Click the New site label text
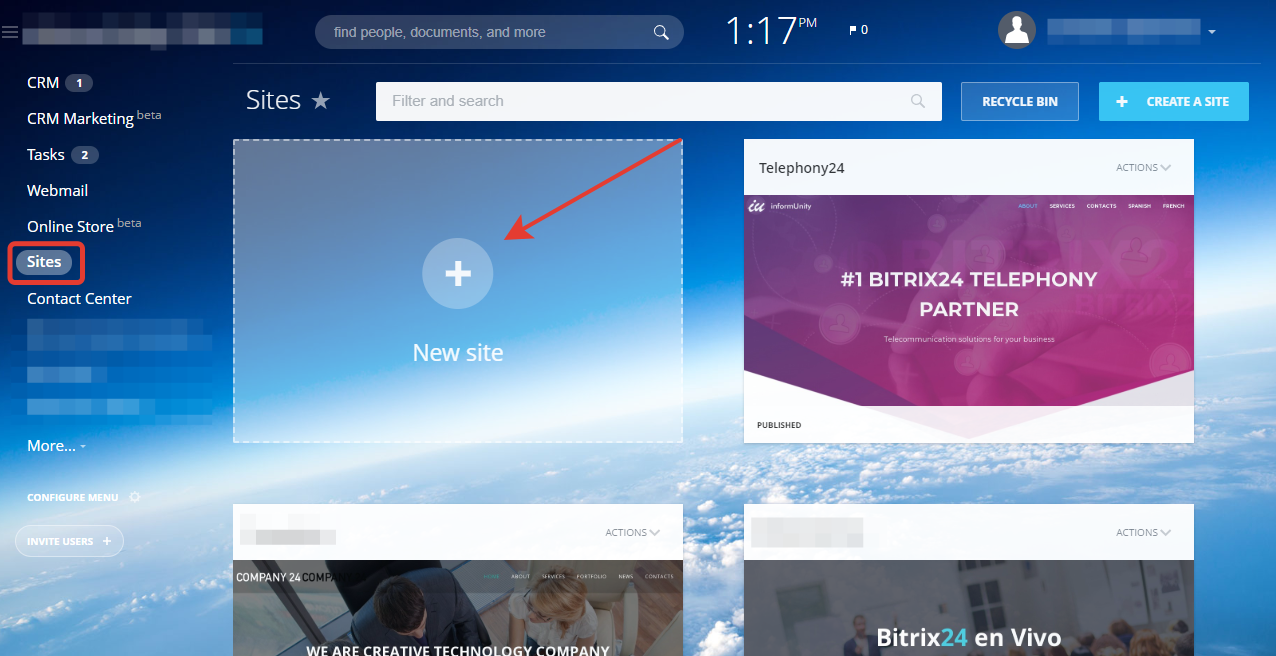 tap(458, 352)
